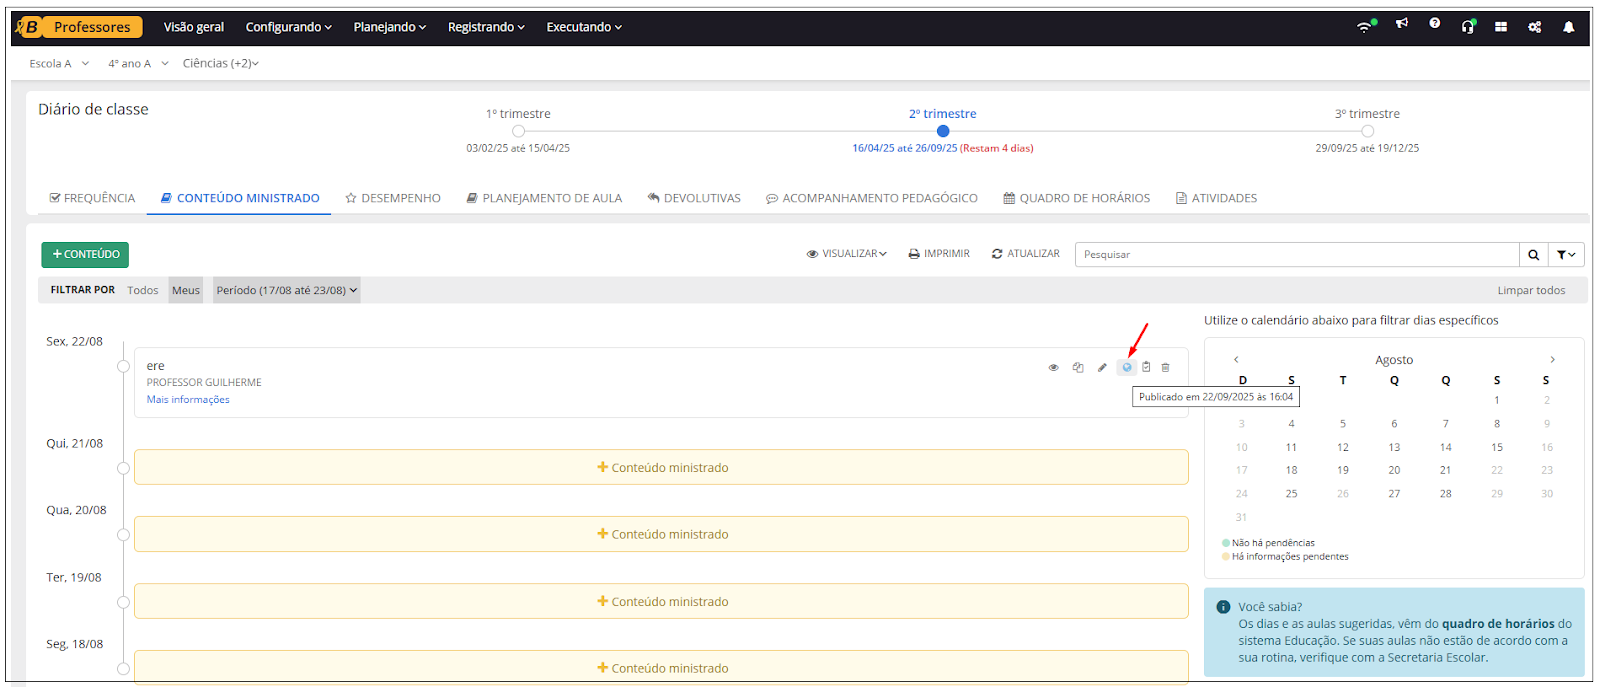The width and height of the screenshot is (1600, 687).
Task: Toggle filter to 'Todos'
Action: click(142, 290)
